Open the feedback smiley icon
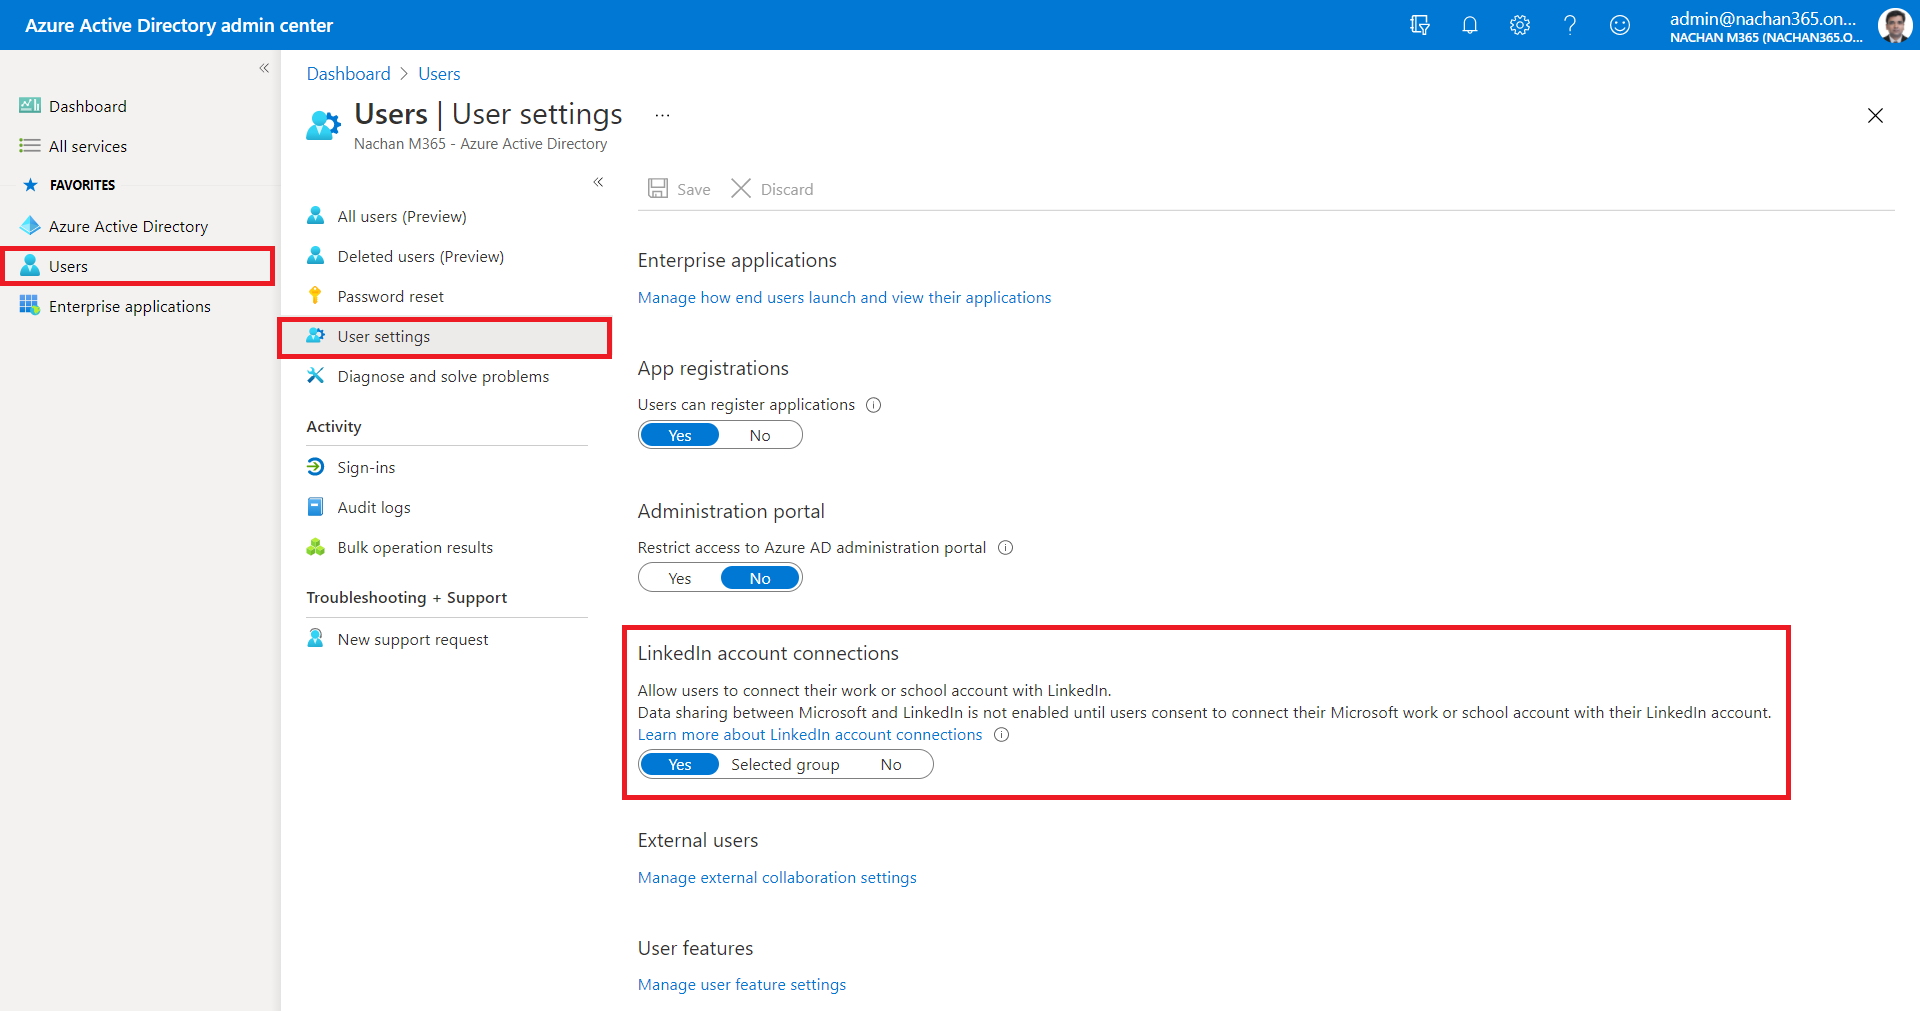 coord(1619,25)
